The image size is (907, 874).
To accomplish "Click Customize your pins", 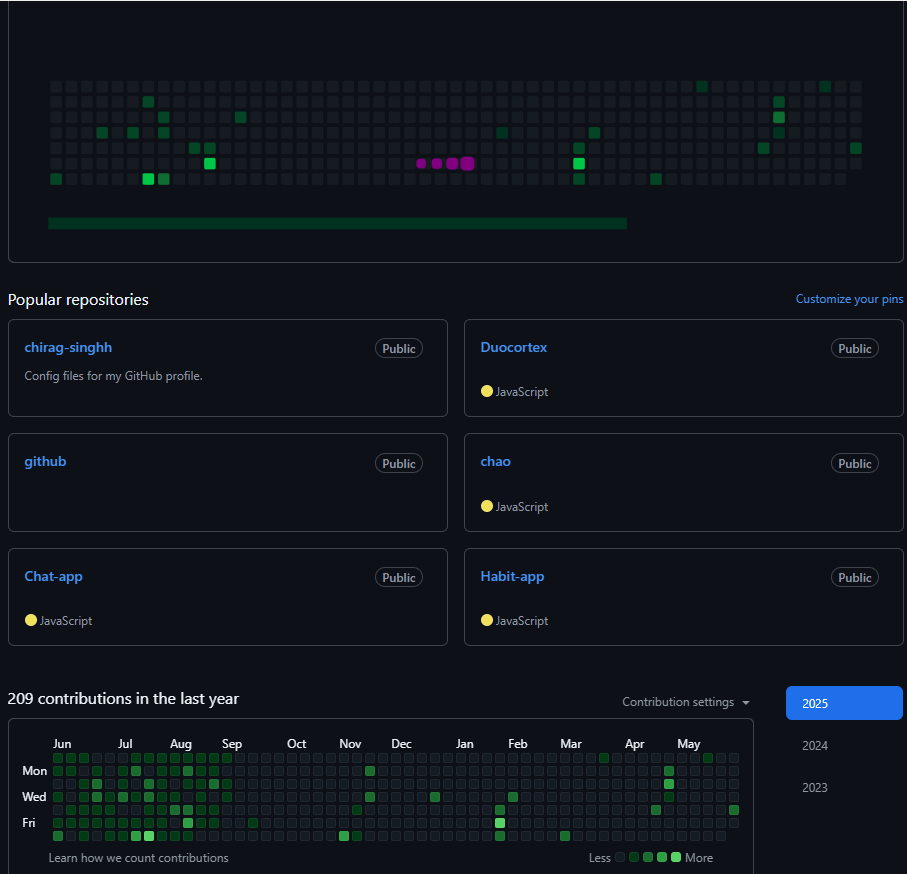I will click(x=849, y=299).
